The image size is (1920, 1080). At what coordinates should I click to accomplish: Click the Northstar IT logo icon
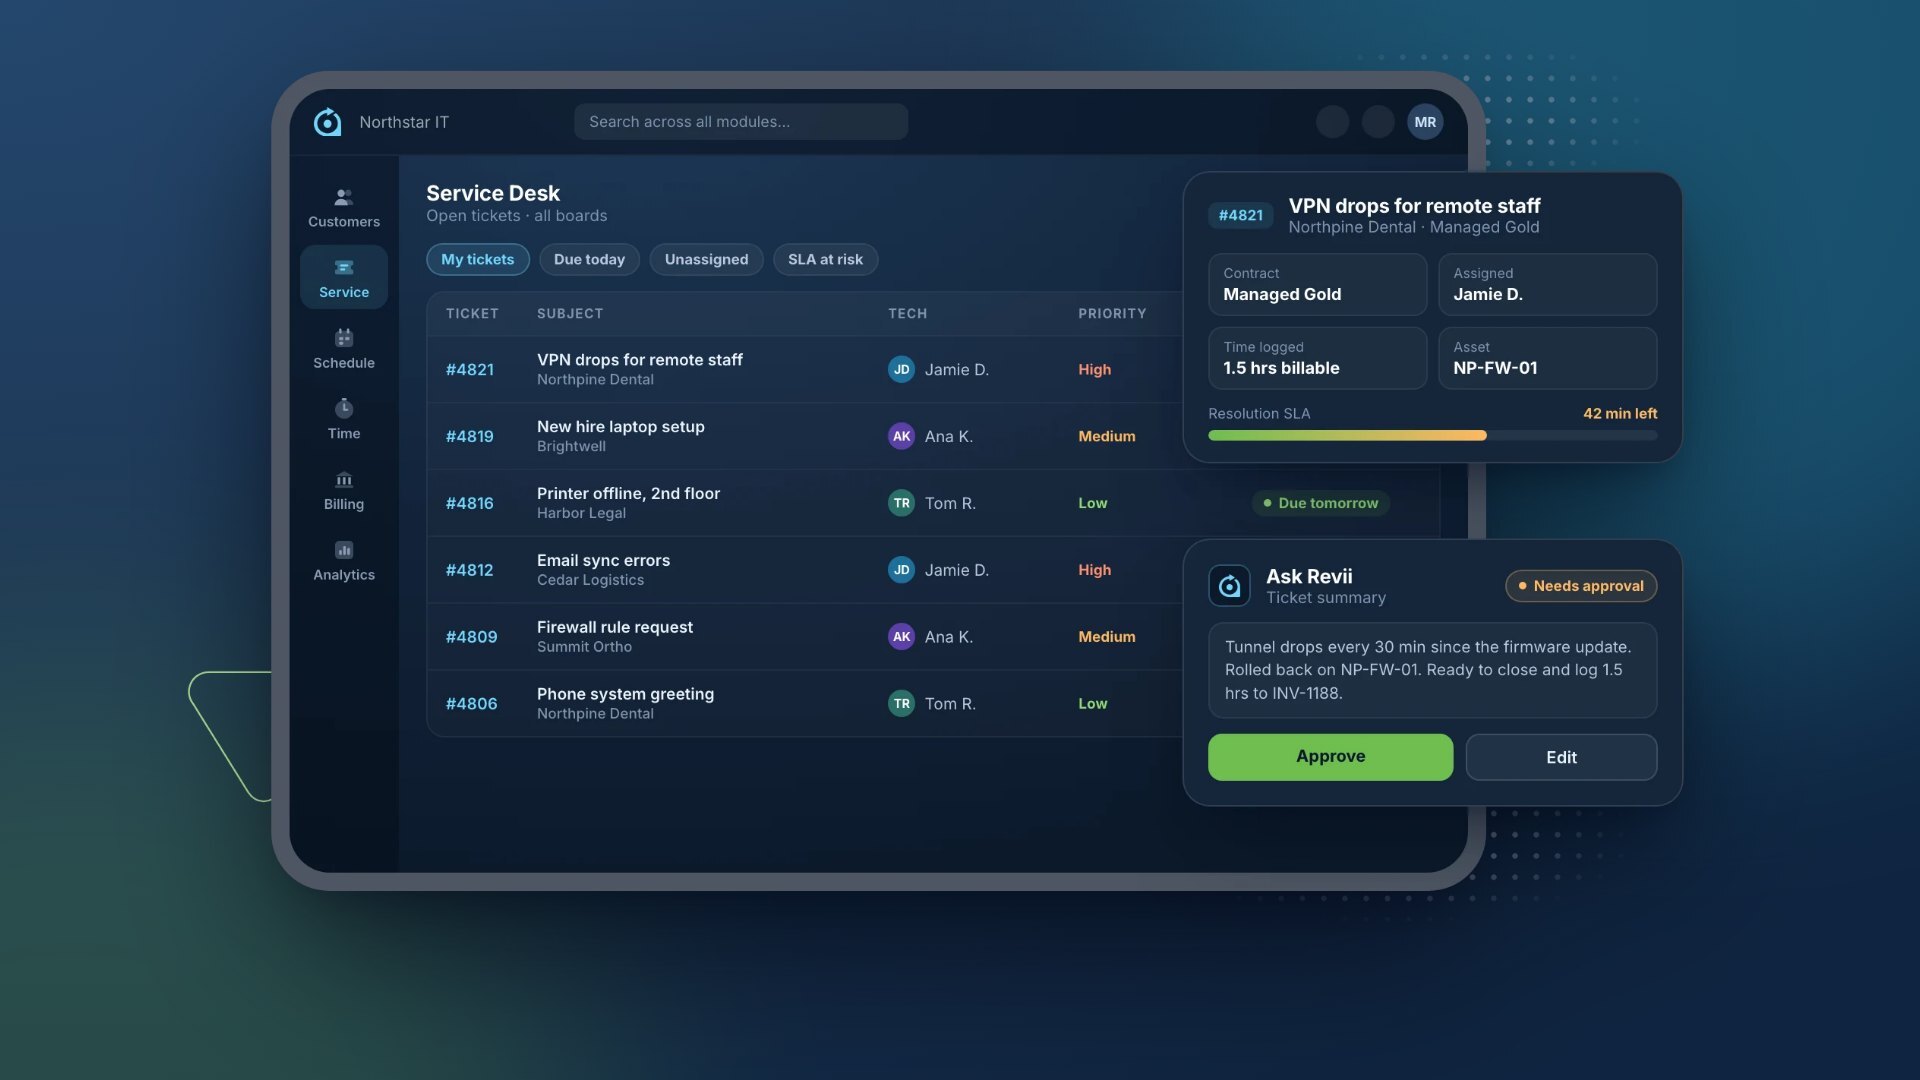(327, 122)
